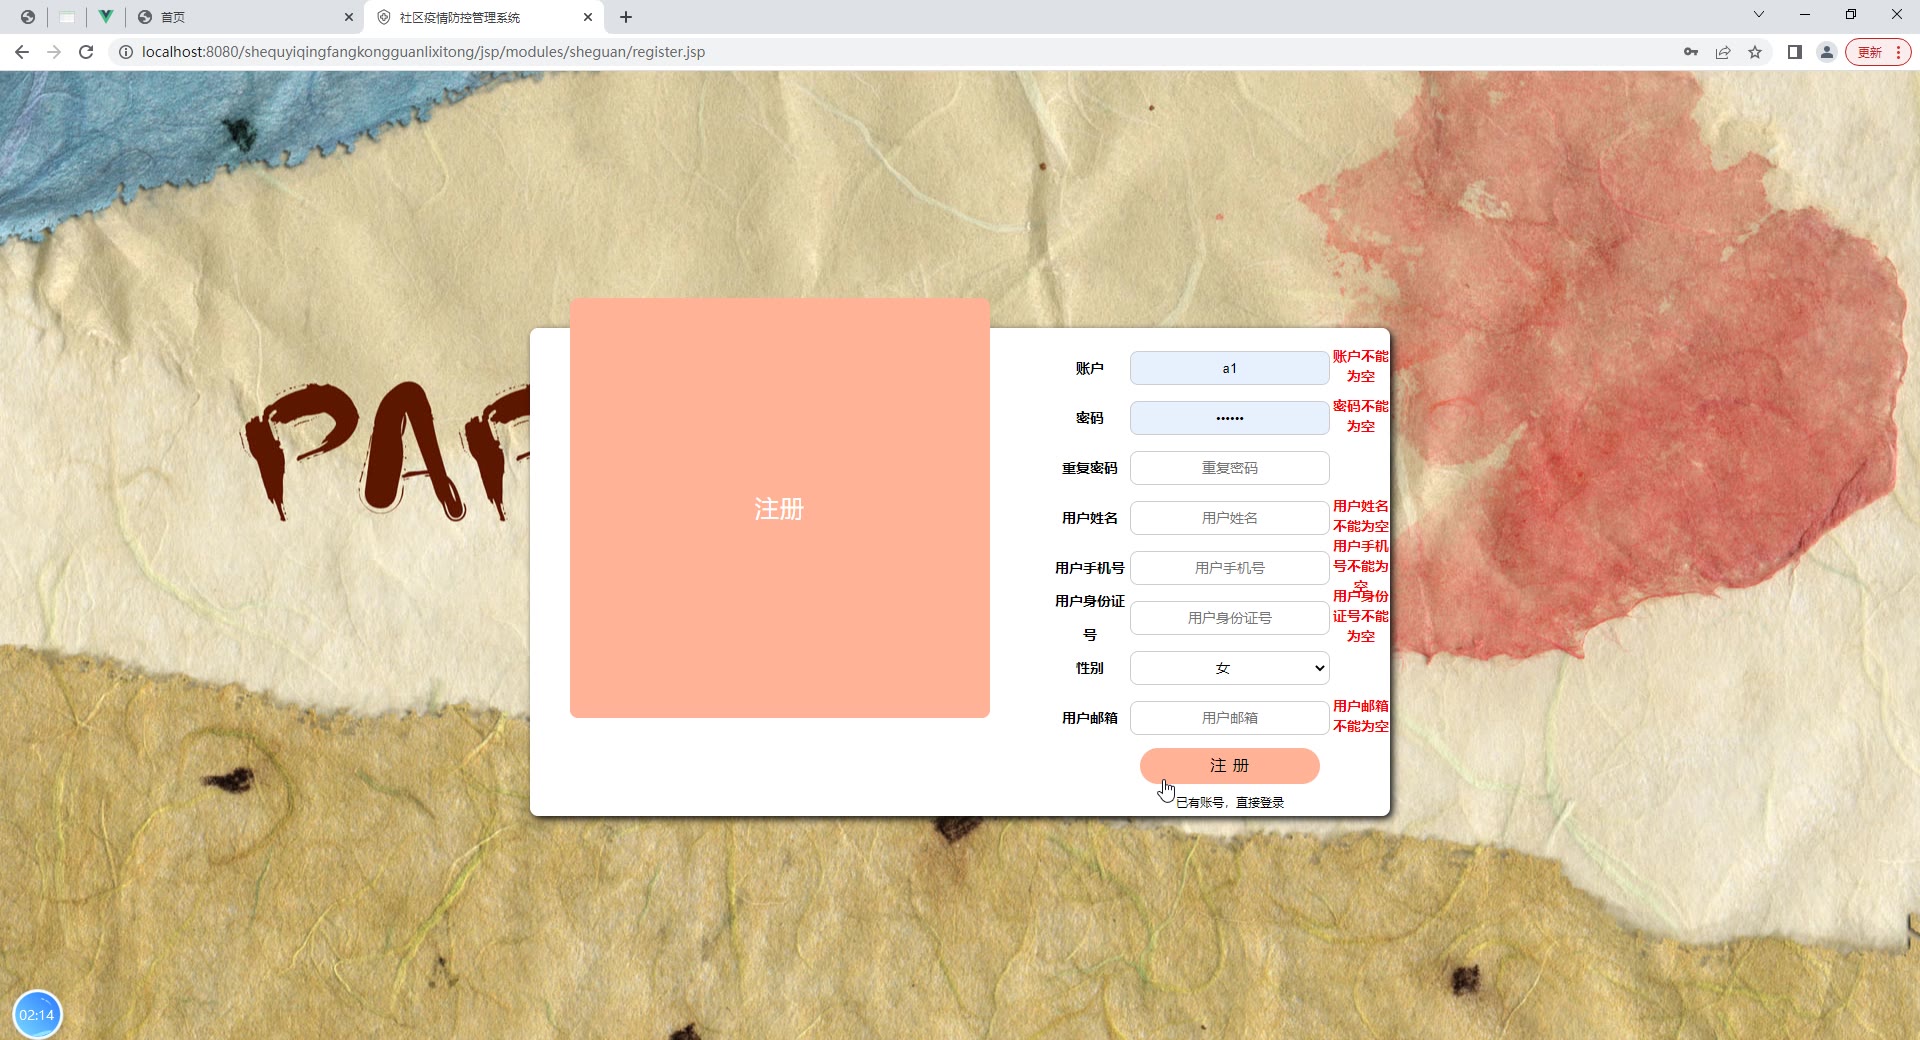Close the 社区疫情防控管理系统 tab

point(588,17)
